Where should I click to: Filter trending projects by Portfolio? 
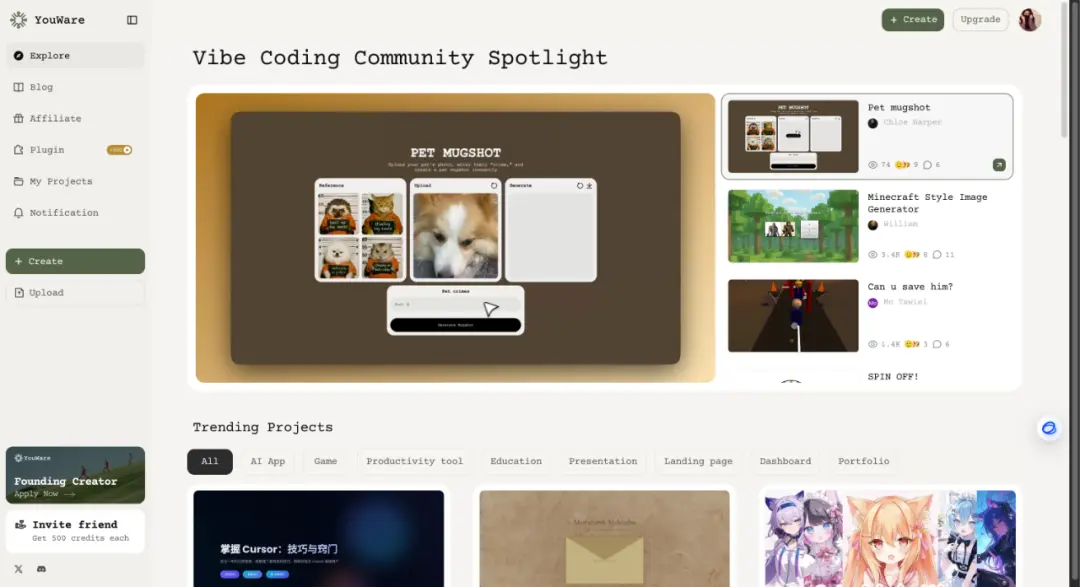tap(864, 462)
